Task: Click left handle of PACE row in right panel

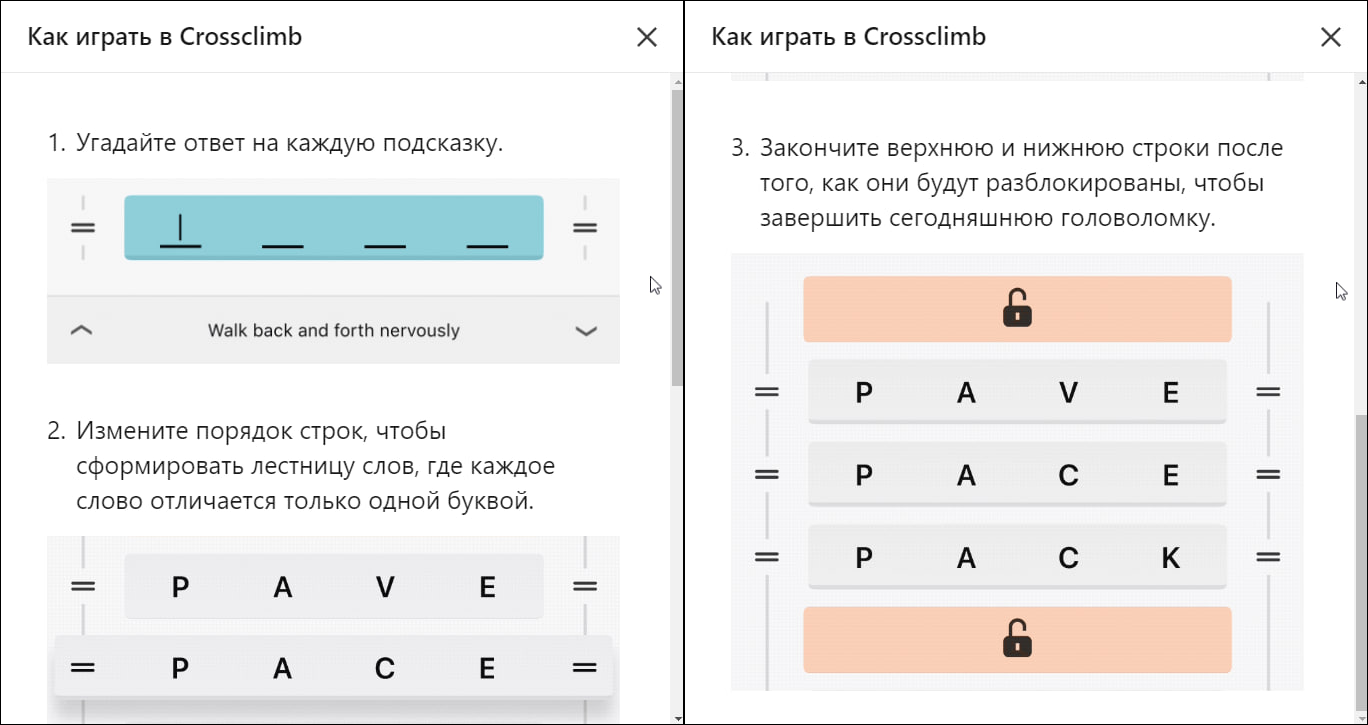Action: [767, 475]
